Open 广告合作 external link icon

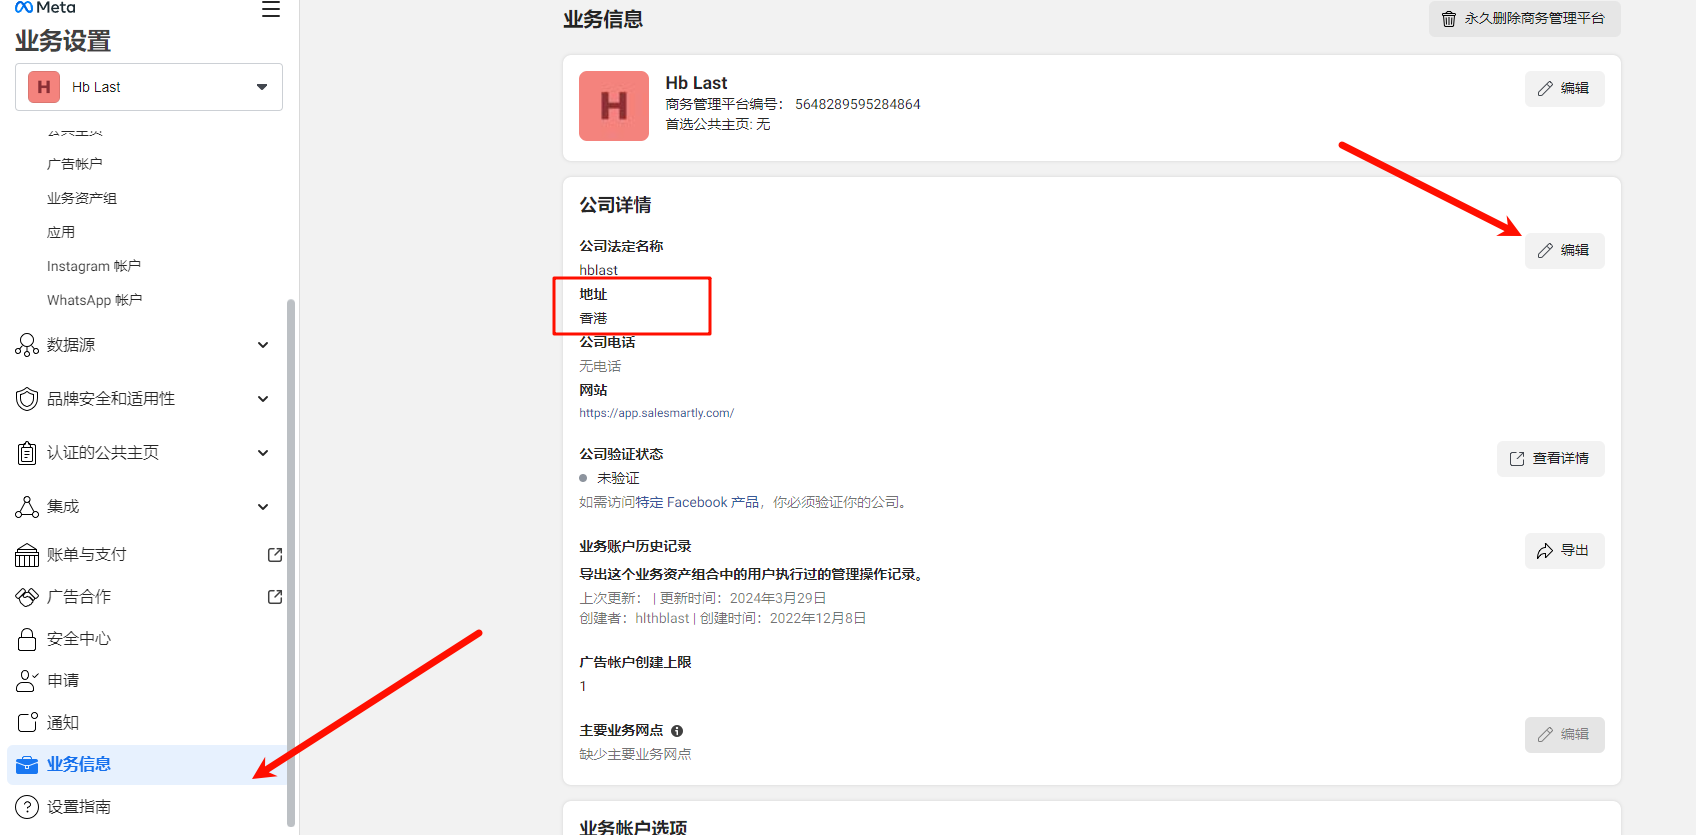[275, 597]
